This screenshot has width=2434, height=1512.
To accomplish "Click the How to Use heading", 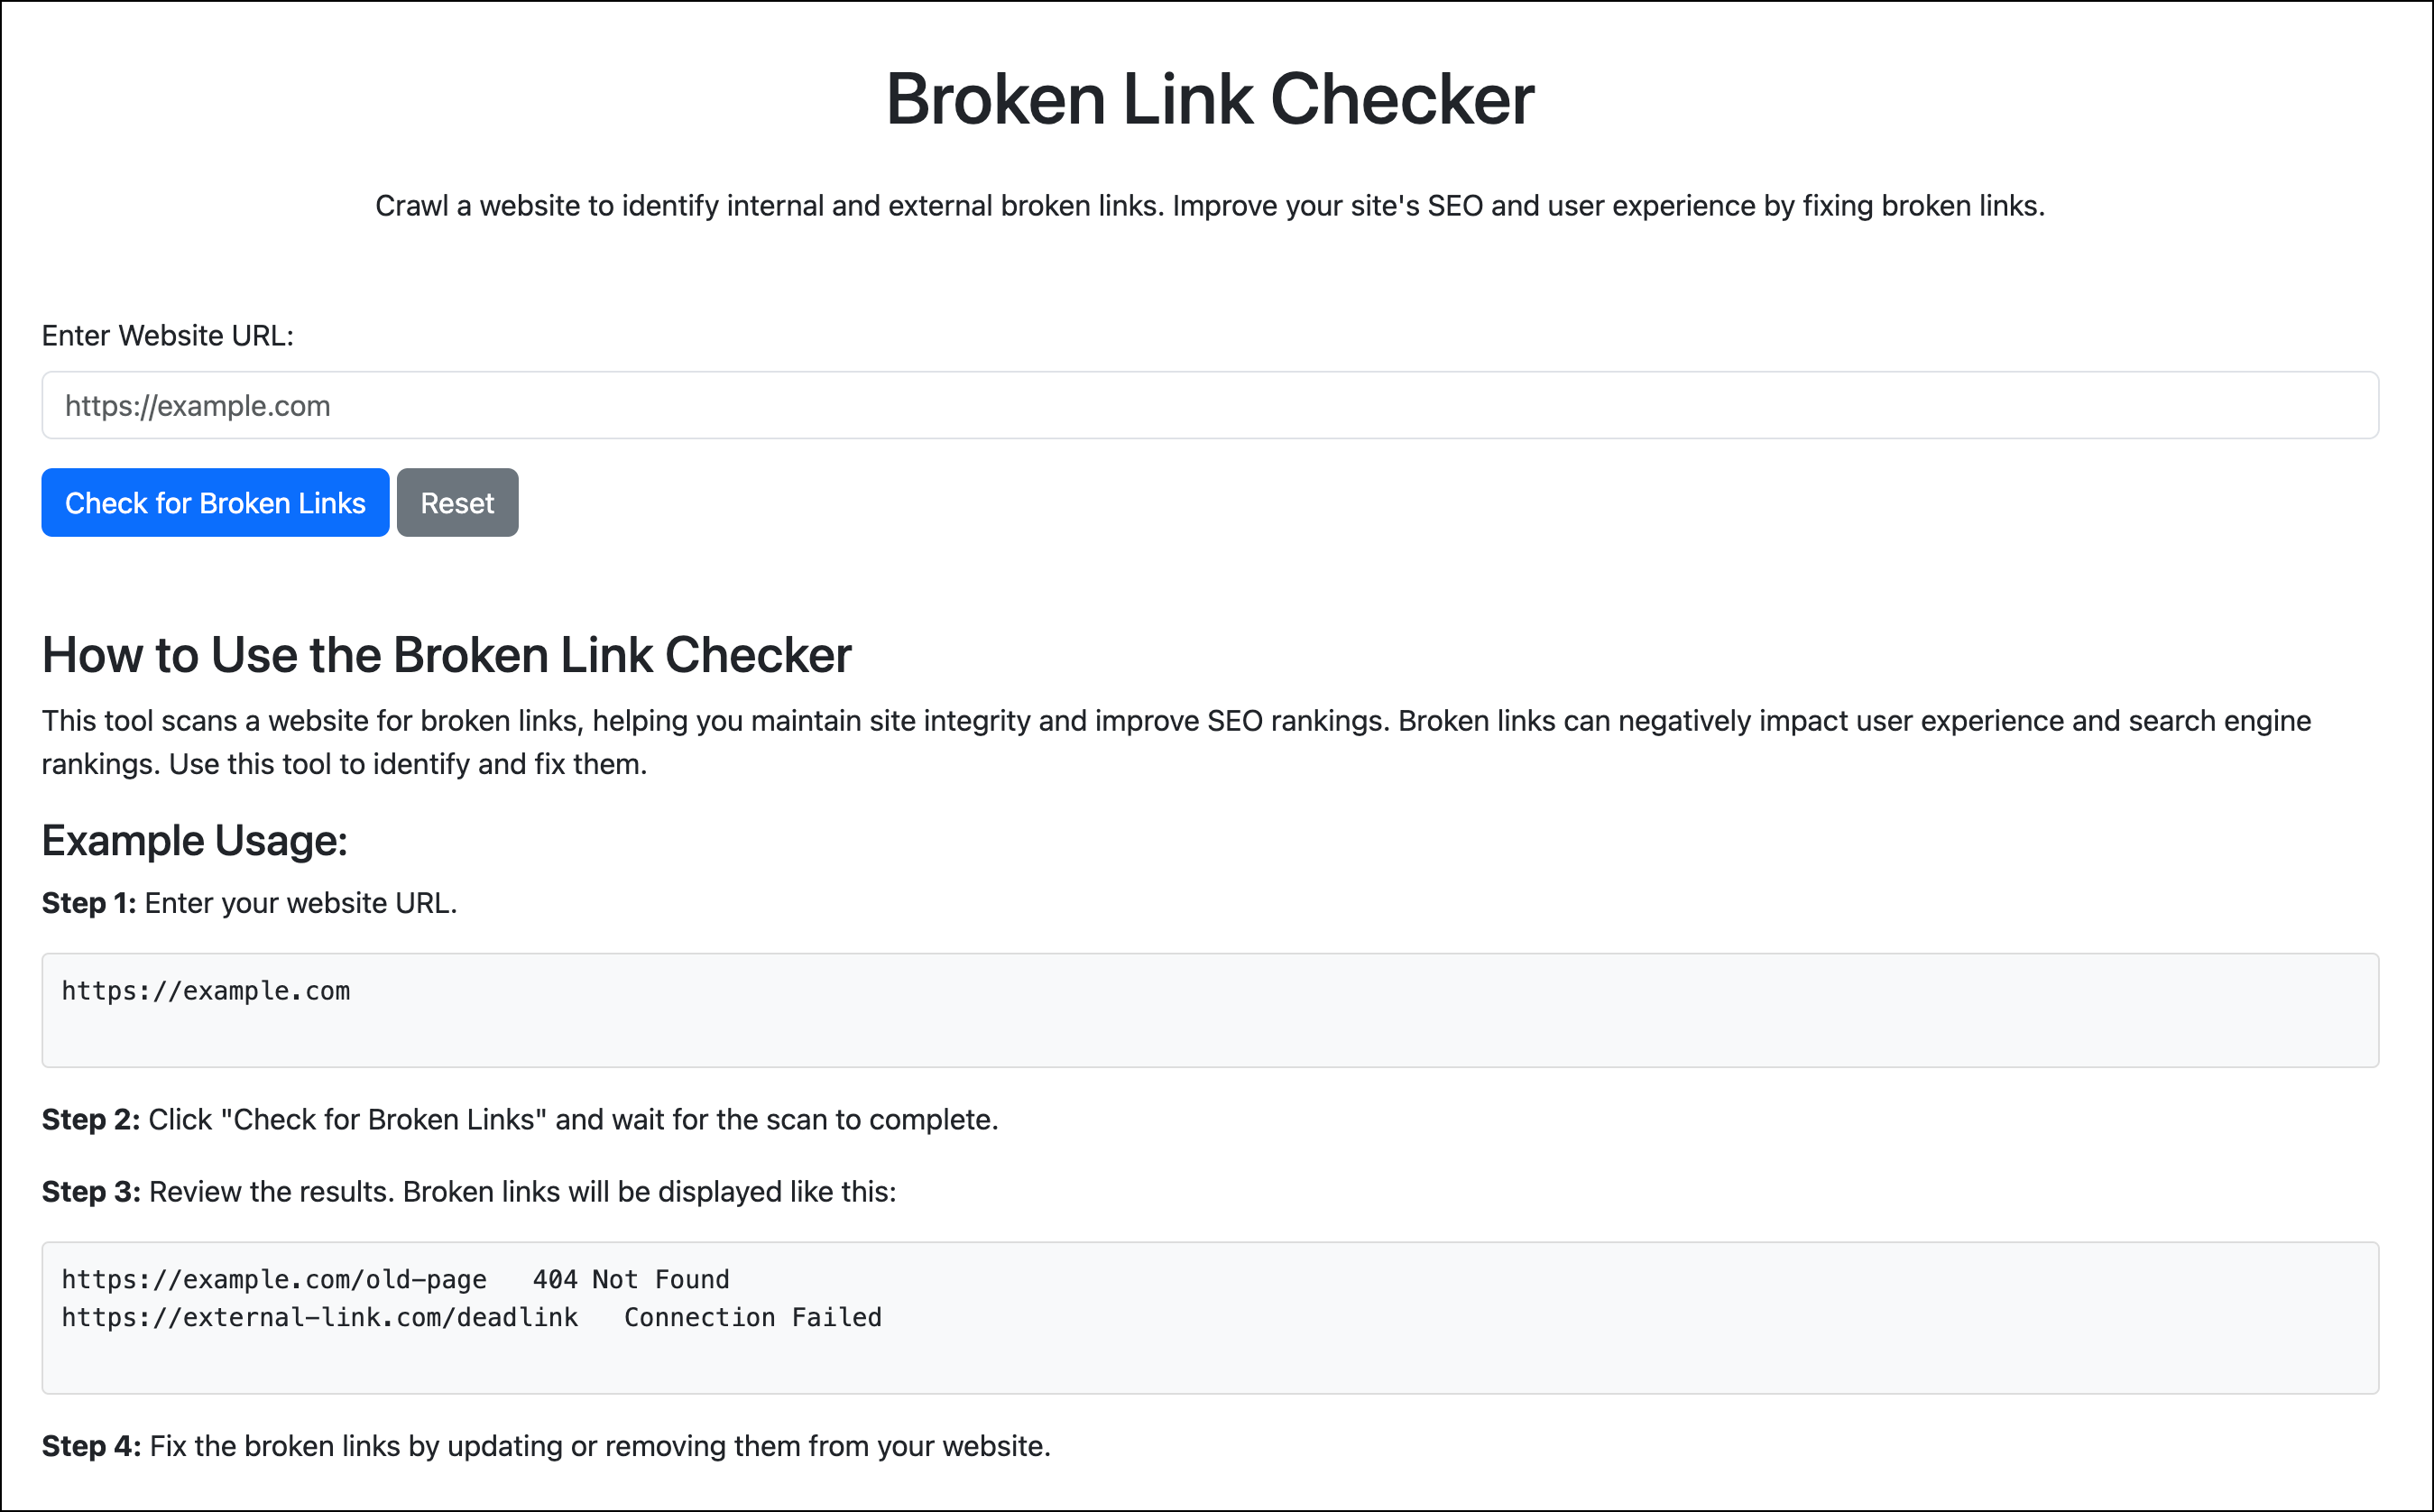I will [446, 656].
